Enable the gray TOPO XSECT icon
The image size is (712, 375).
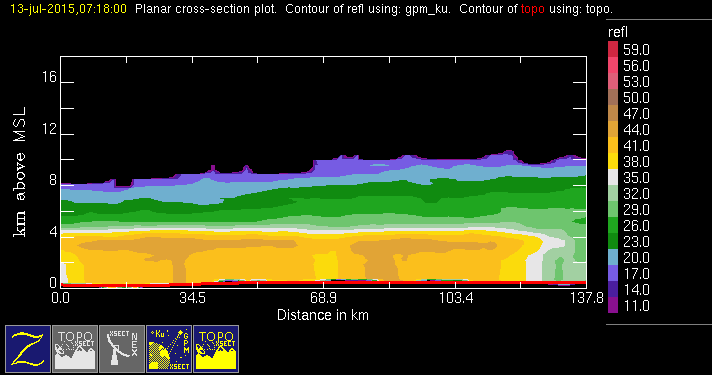pos(75,349)
